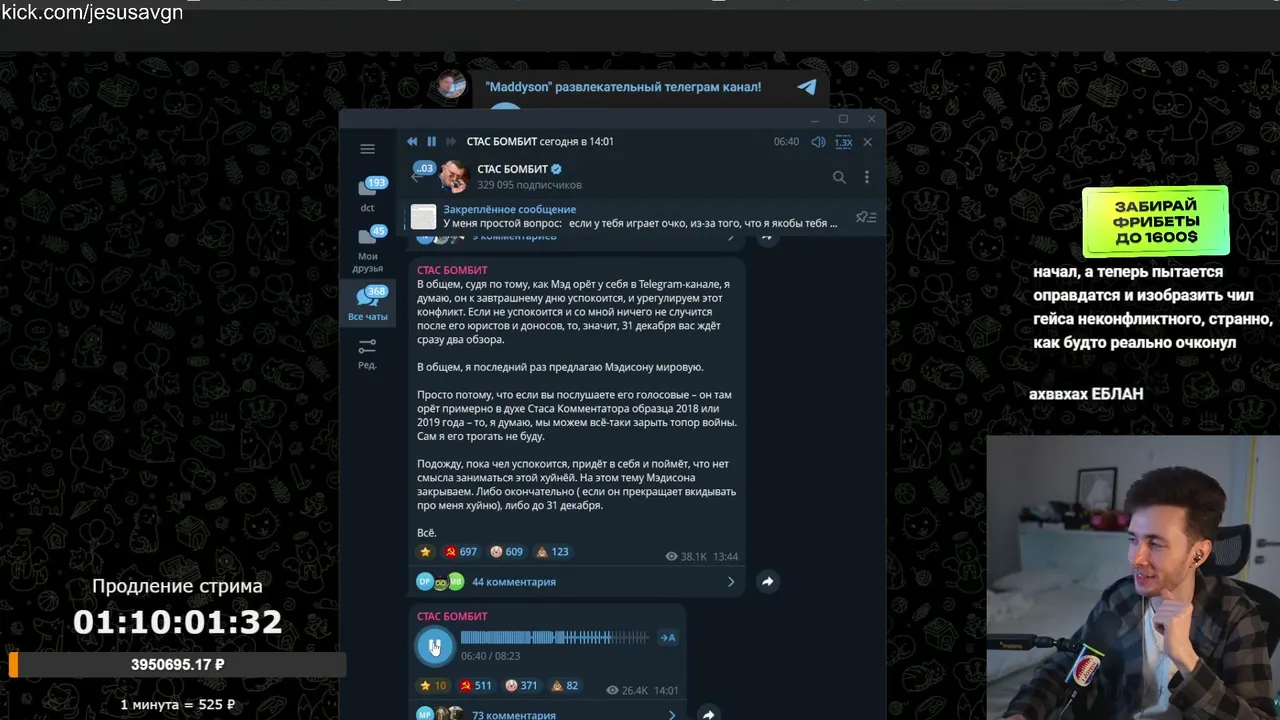Open the Telegram hamburger menu
Screen dimensions: 1280x720
(367, 149)
